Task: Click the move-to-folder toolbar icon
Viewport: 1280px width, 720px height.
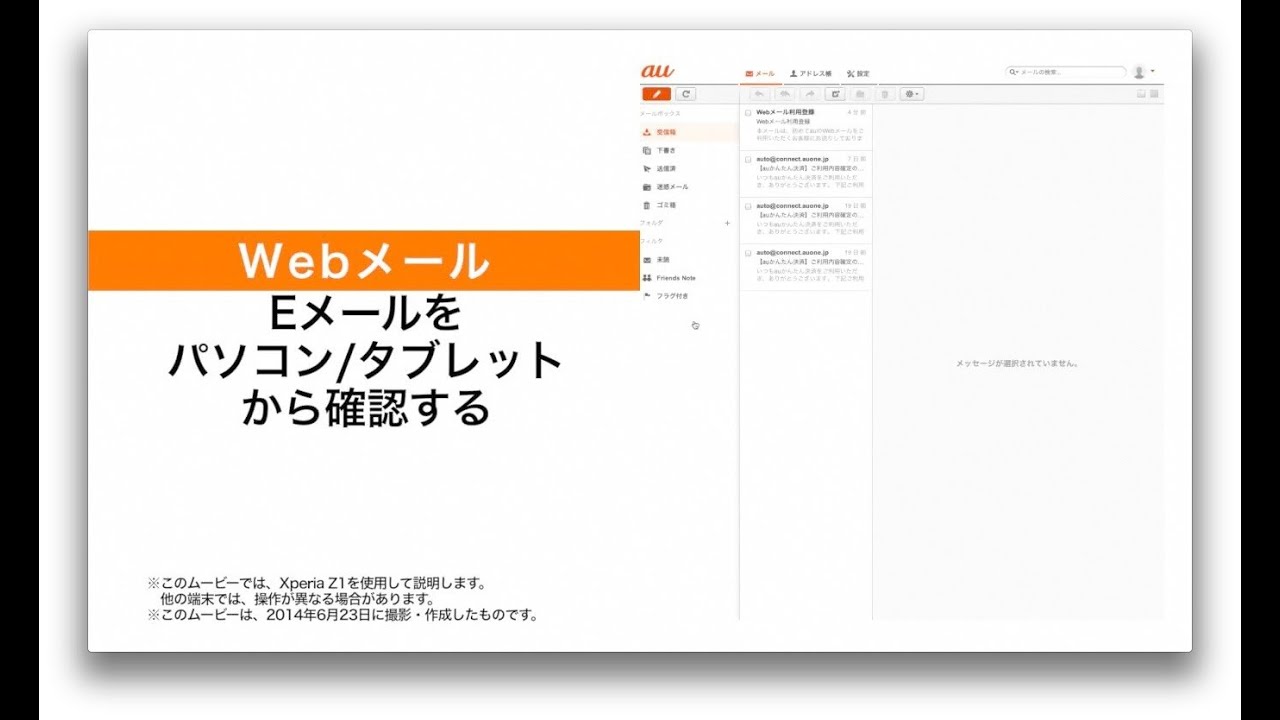Action: pyautogui.click(x=860, y=94)
